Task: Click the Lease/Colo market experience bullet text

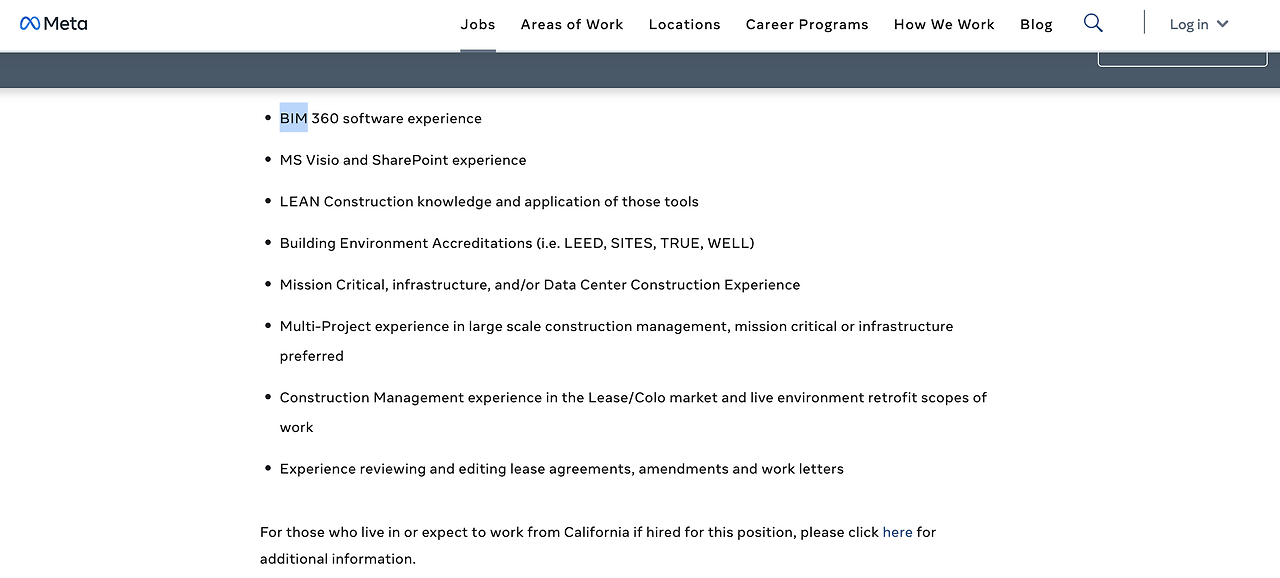Action: coord(633,397)
